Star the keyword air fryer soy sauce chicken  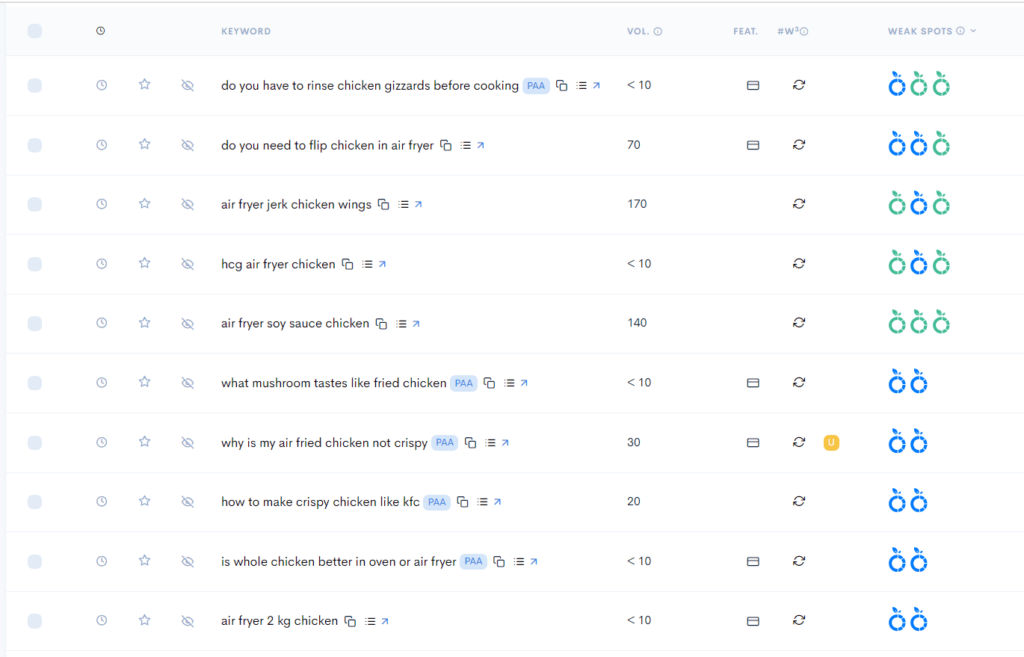click(144, 323)
